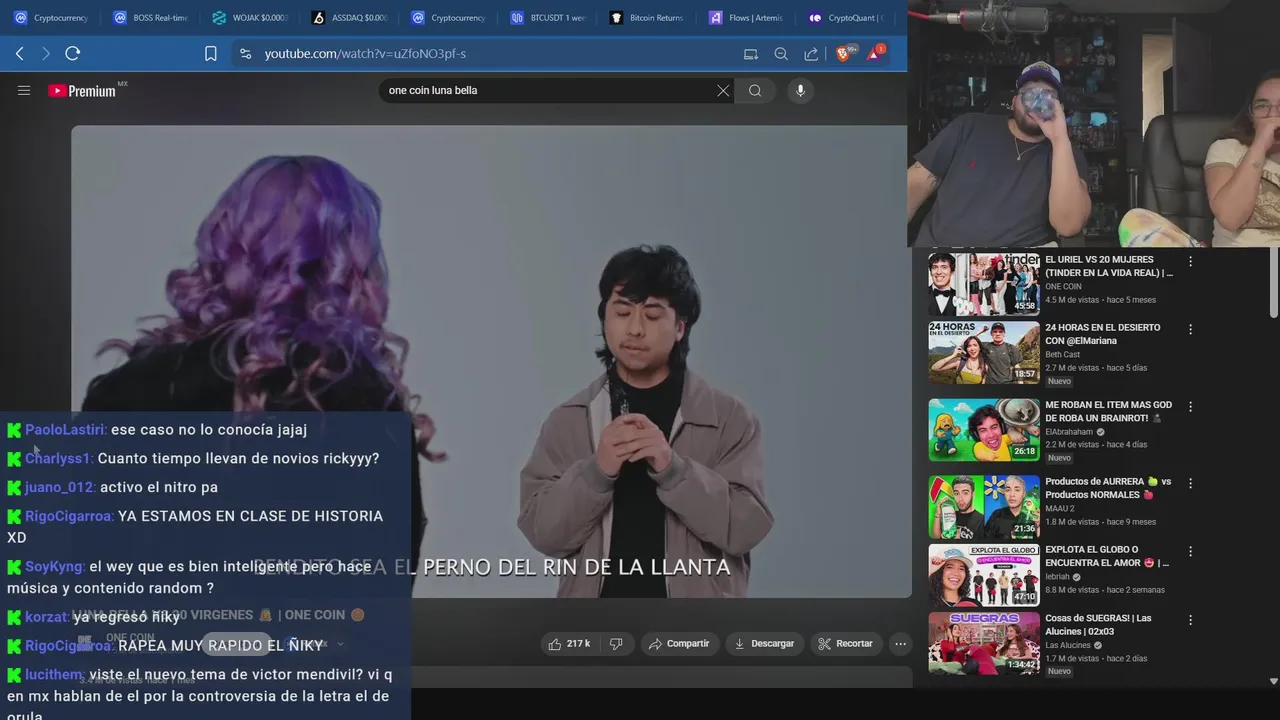Click the AURRERA products video thumbnail

[x=984, y=506]
